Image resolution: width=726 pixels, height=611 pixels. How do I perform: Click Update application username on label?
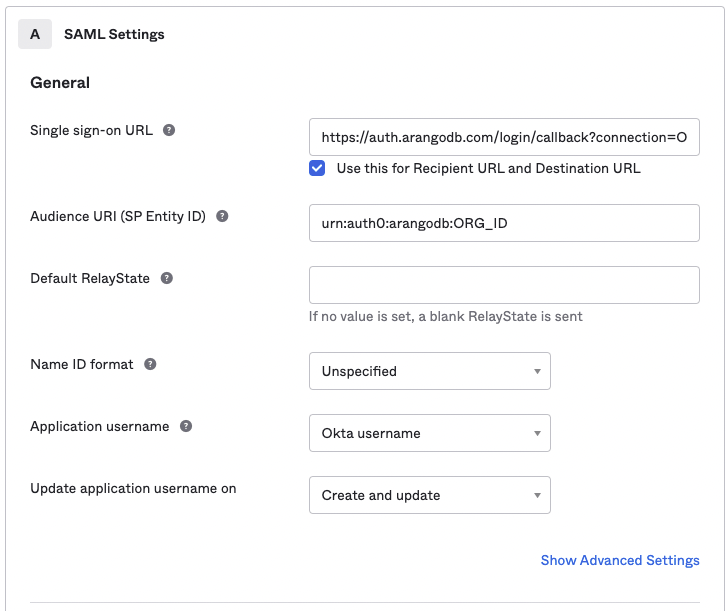[133, 488]
